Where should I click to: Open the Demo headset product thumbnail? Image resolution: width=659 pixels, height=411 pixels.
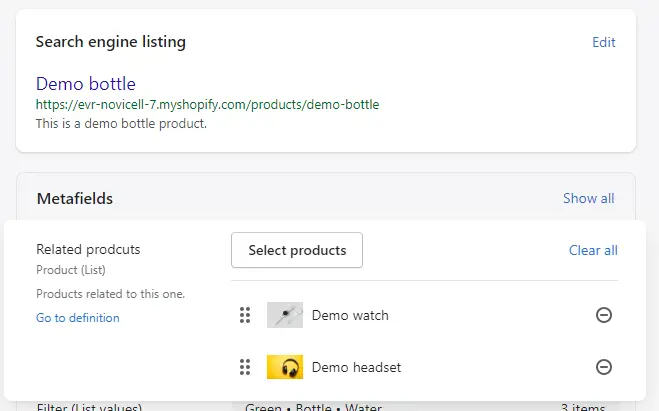point(285,367)
